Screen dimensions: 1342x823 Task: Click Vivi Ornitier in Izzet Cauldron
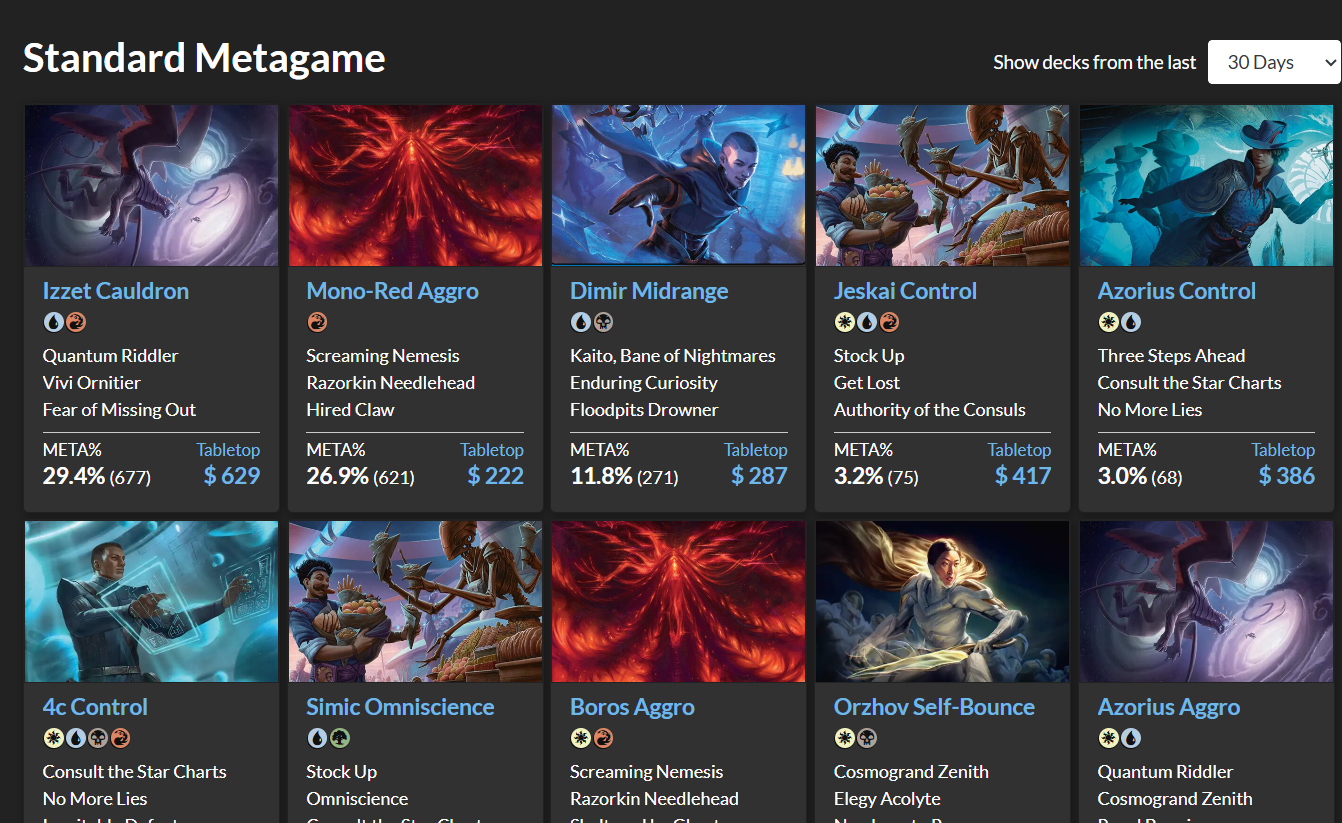point(92,383)
